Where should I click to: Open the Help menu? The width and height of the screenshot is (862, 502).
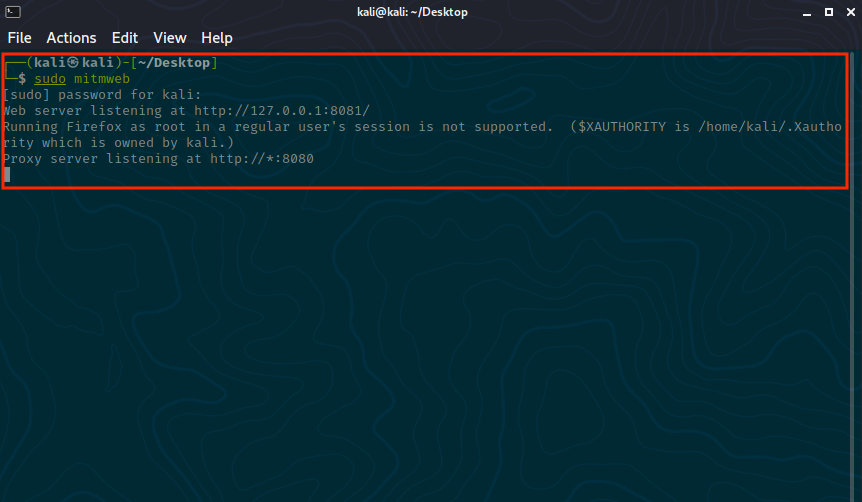[x=217, y=38]
